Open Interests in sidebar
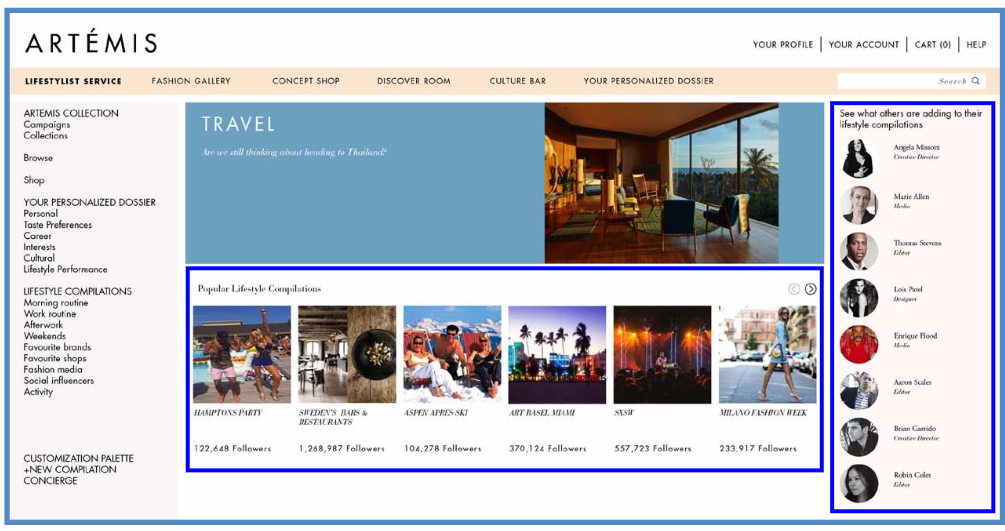Viewport: 1005px width, 531px height. pos(39,247)
